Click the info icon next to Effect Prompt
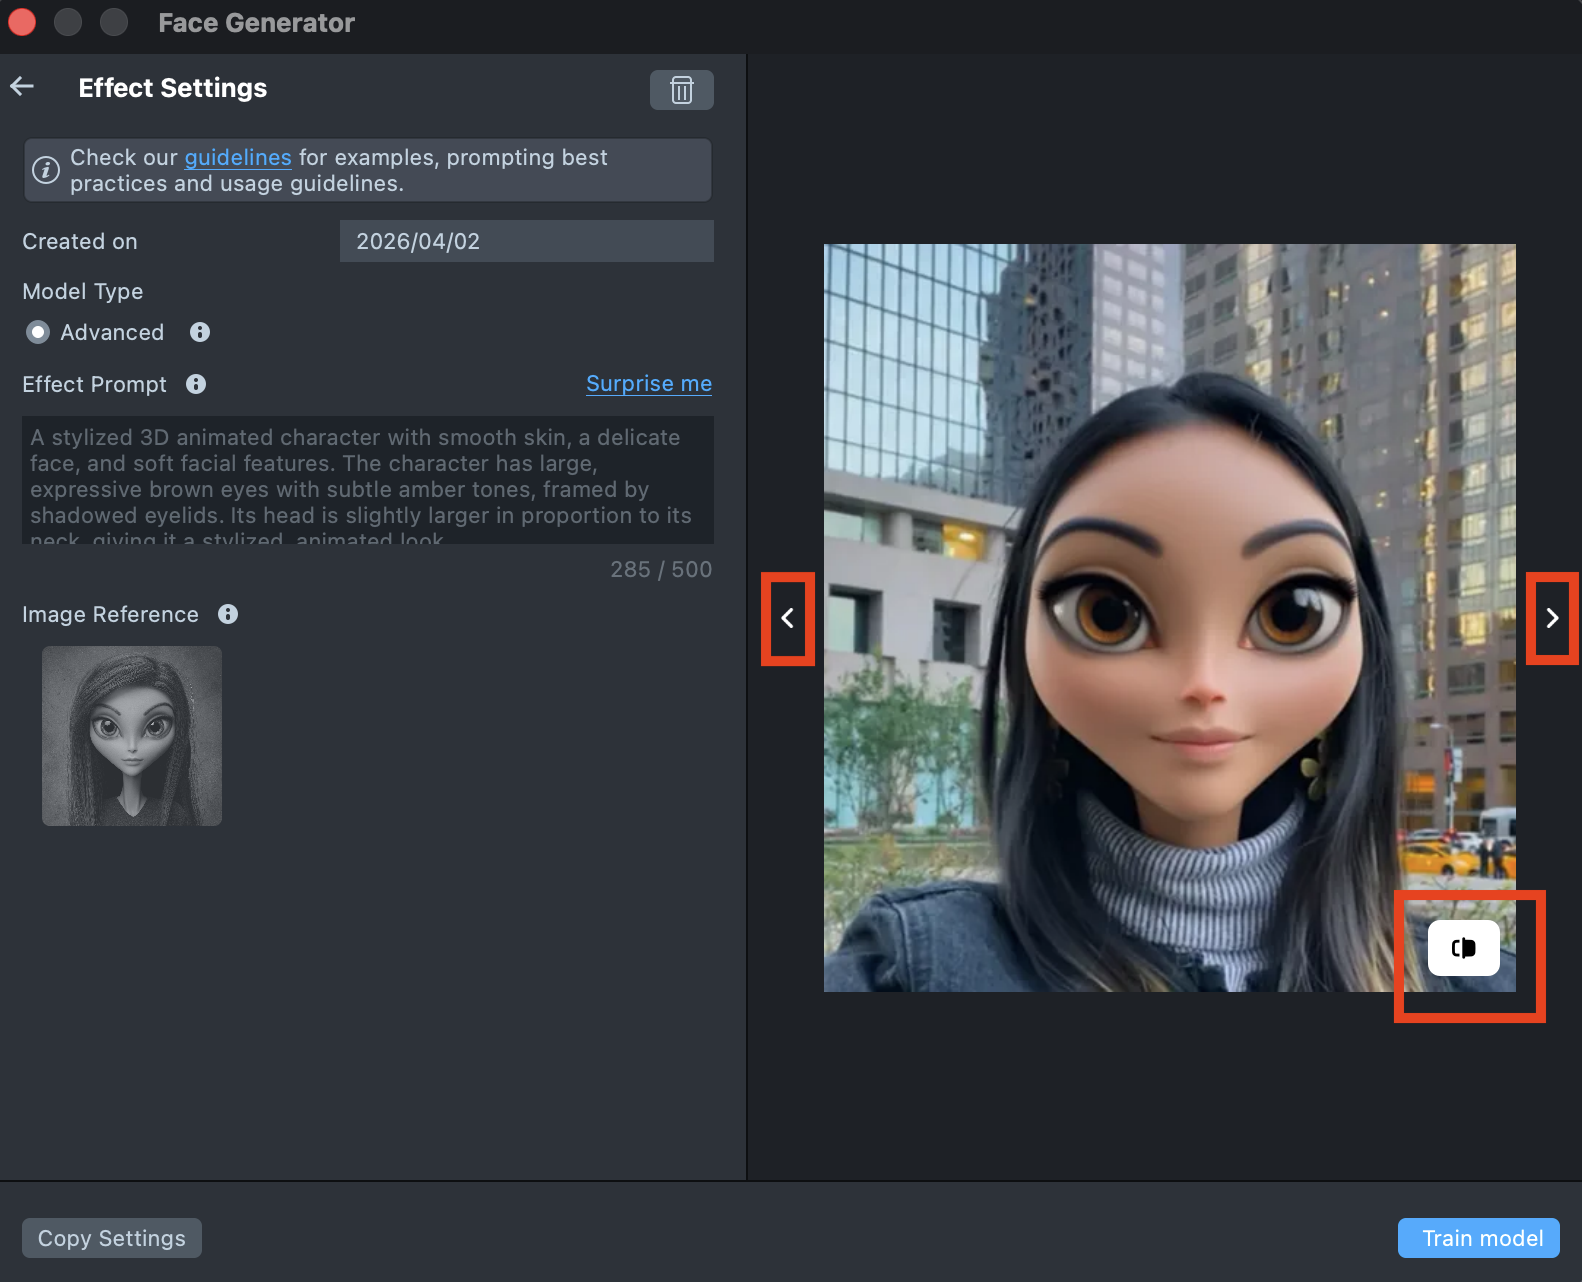Screen dimensions: 1582x1282 (x=196, y=384)
